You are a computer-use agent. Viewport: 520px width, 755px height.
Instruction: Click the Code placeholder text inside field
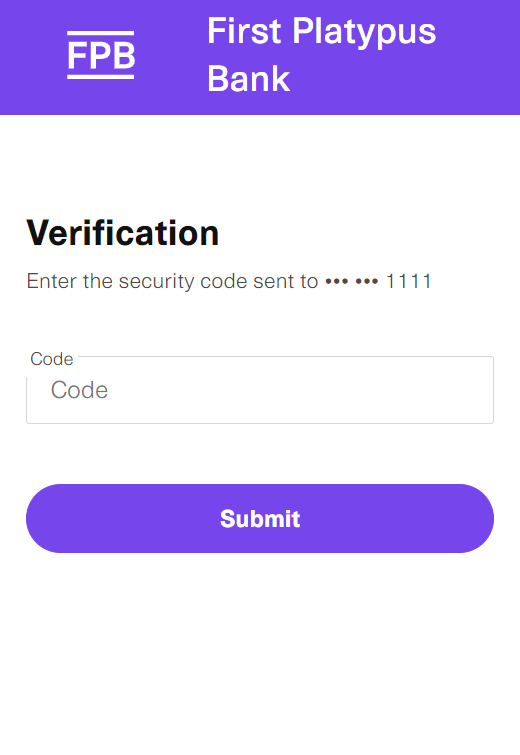(x=79, y=390)
